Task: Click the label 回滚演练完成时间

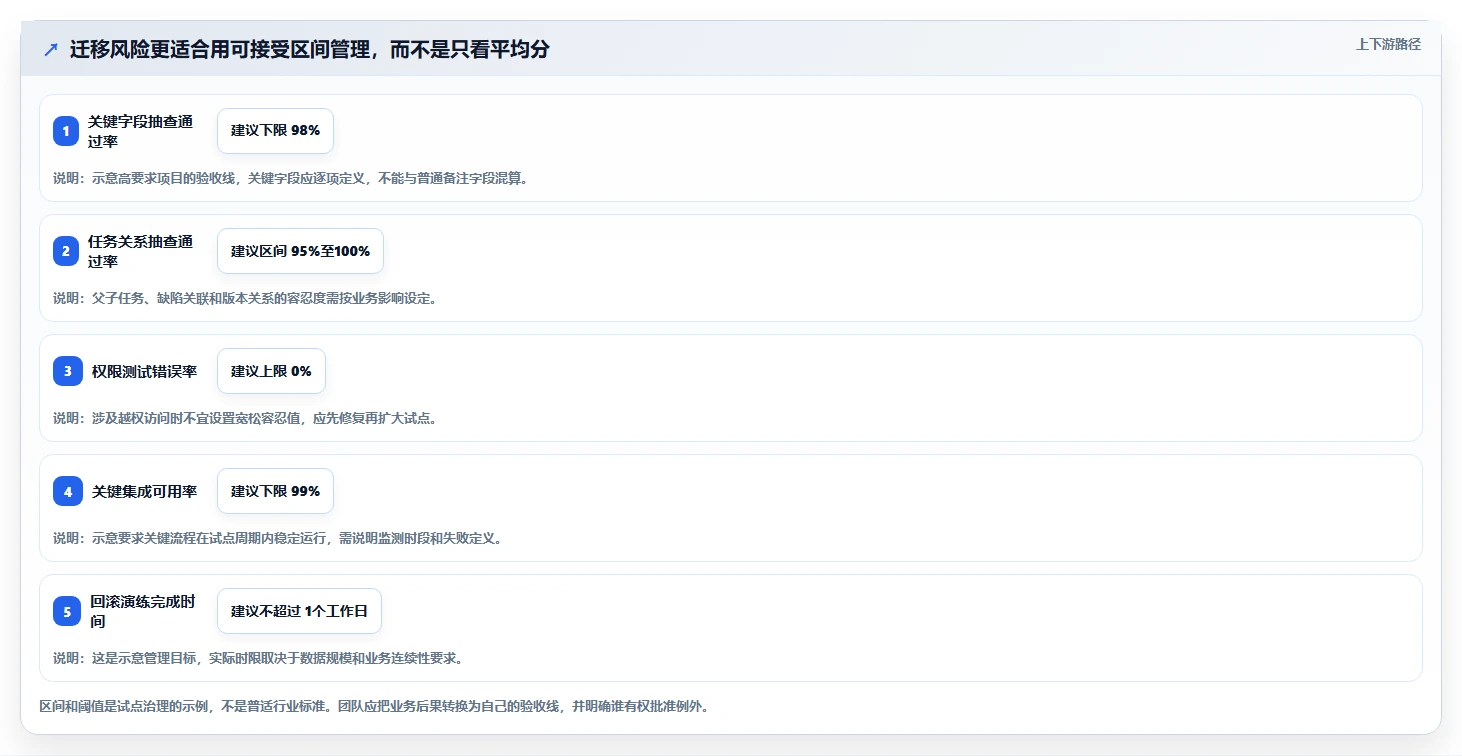Action: [142, 611]
